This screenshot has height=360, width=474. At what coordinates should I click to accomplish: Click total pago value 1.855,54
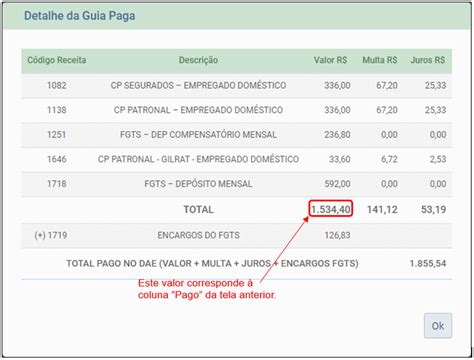[428, 263]
